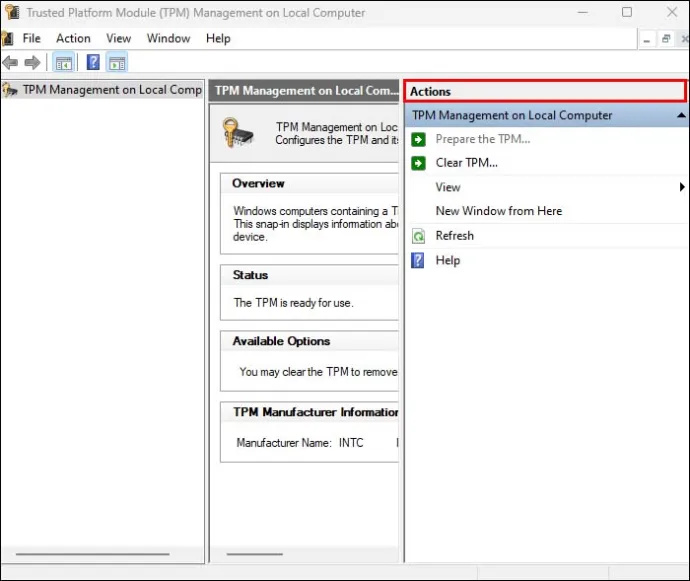690x581 pixels.
Task: Click 'You may clear the TPM to remove' text
Action: pos(318,372)
